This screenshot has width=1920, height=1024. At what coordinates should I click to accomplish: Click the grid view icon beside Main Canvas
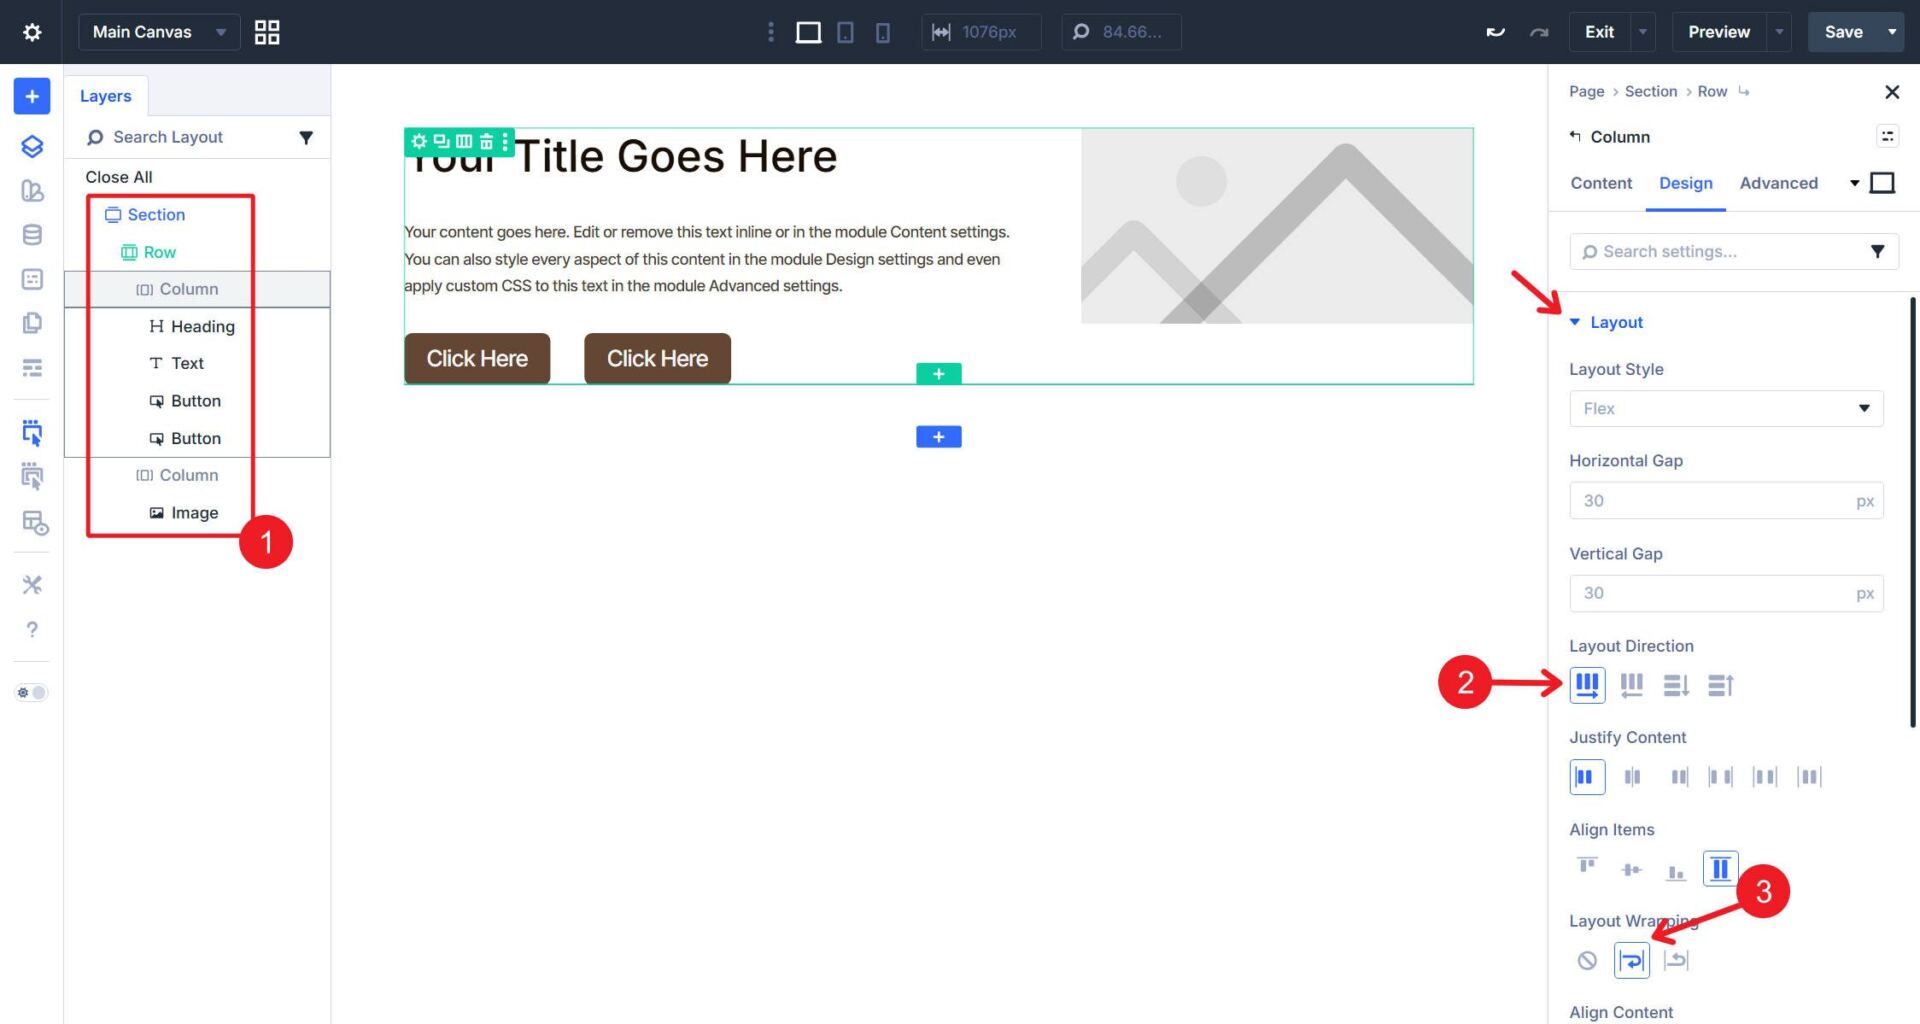click(267, 32)
